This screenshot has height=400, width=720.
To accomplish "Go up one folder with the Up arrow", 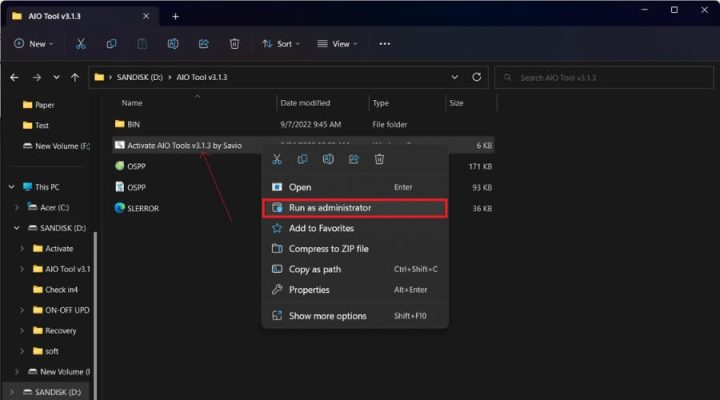I will coord(76,77).
